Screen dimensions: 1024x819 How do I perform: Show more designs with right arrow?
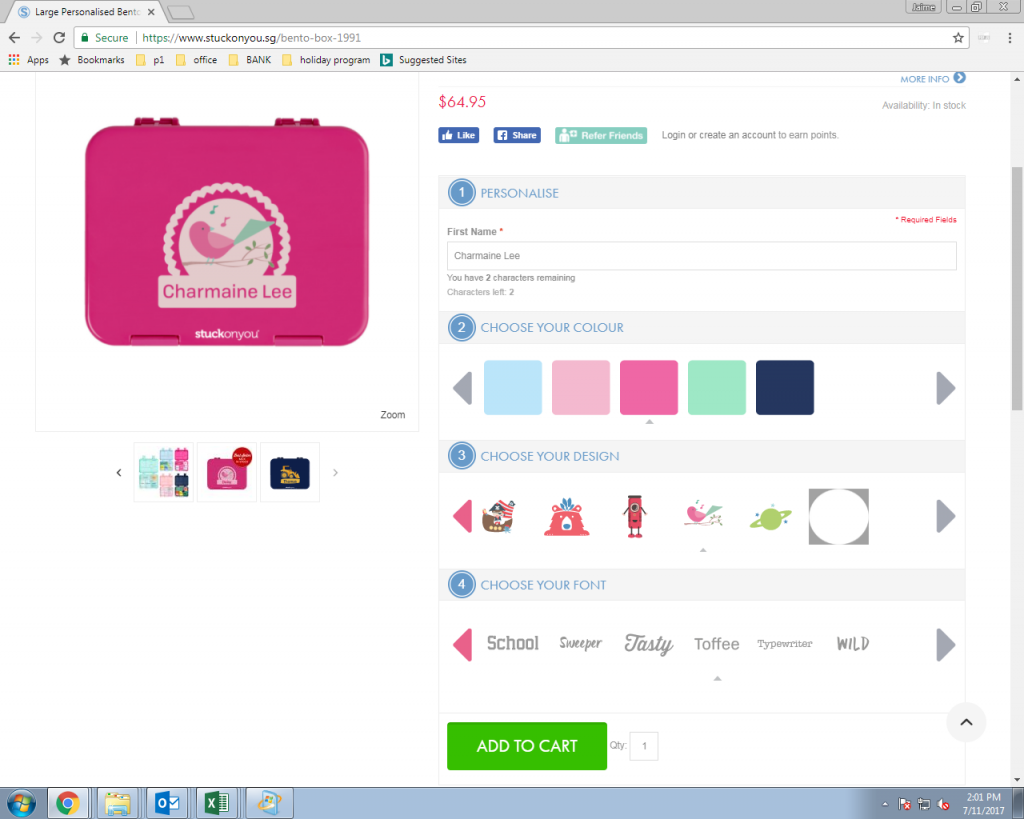(946, 517)
